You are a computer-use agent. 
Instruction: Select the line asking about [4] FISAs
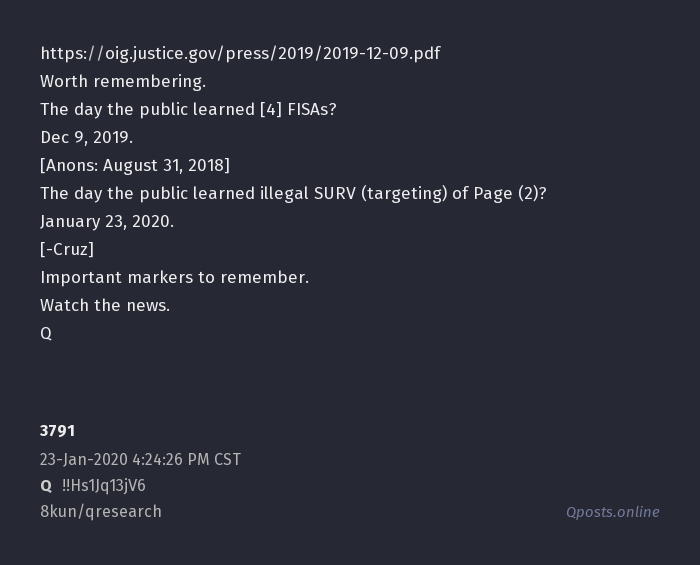pos(188,109)
